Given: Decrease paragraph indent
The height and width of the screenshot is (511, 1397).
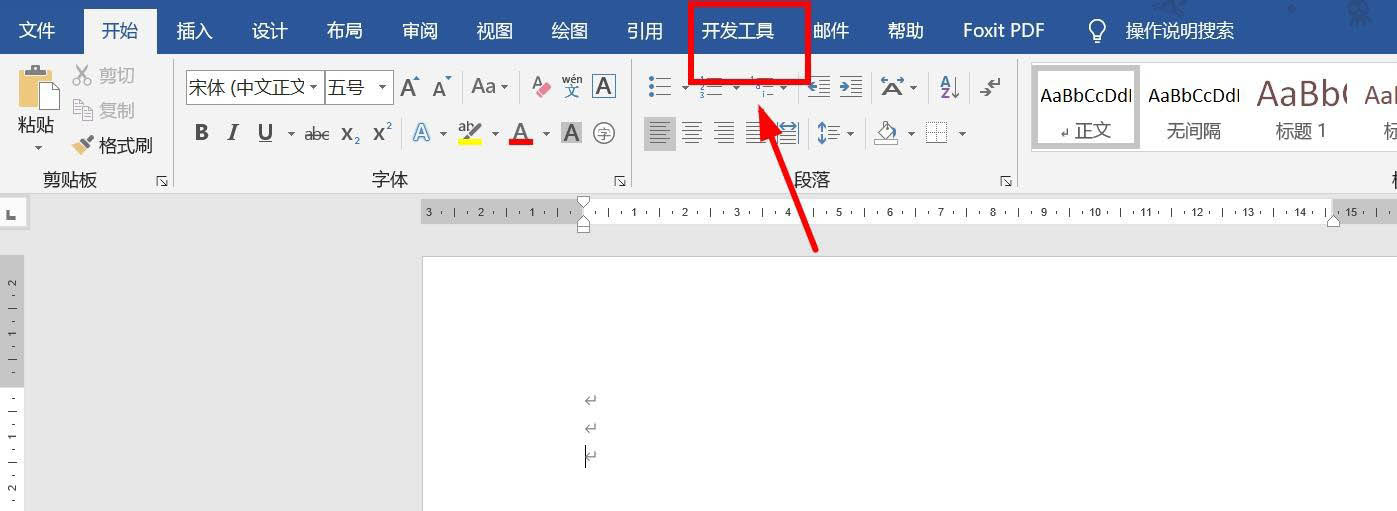Looking at the screenshot, I should (x=819, y=87).
